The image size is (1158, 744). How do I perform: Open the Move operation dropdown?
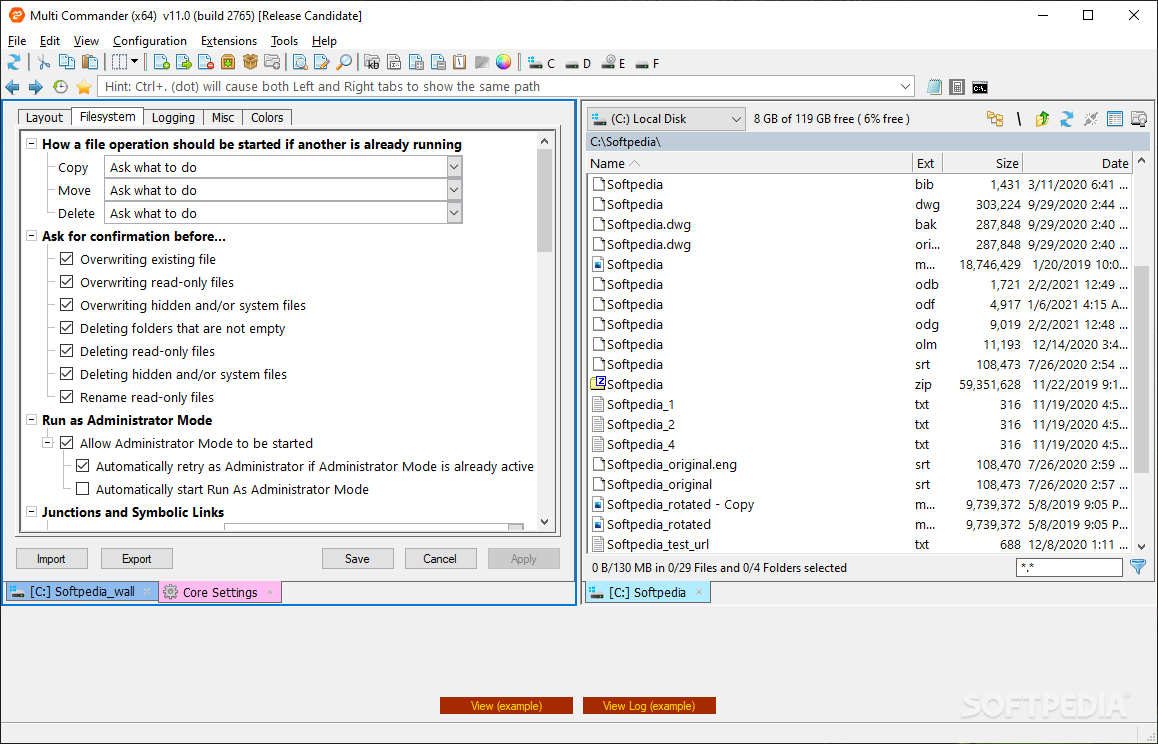point(455,190)
